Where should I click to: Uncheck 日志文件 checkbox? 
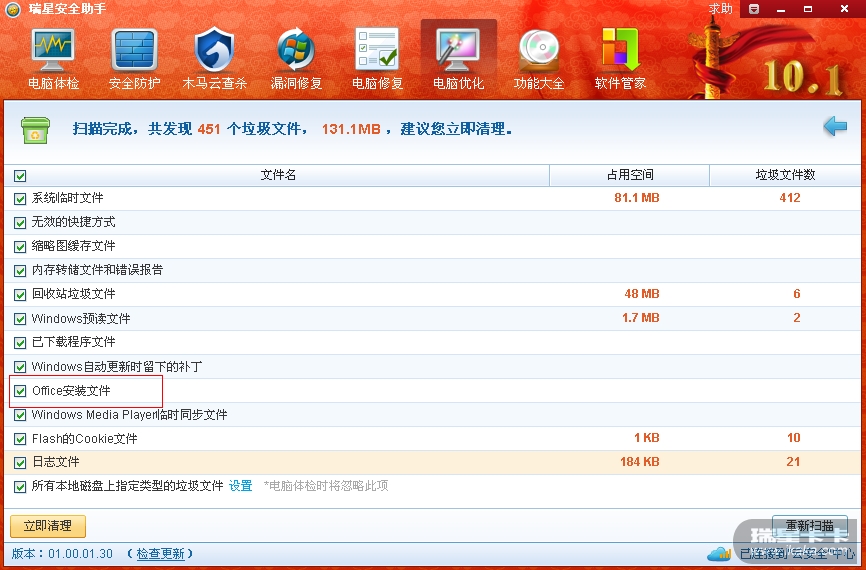tap(20, 462)
